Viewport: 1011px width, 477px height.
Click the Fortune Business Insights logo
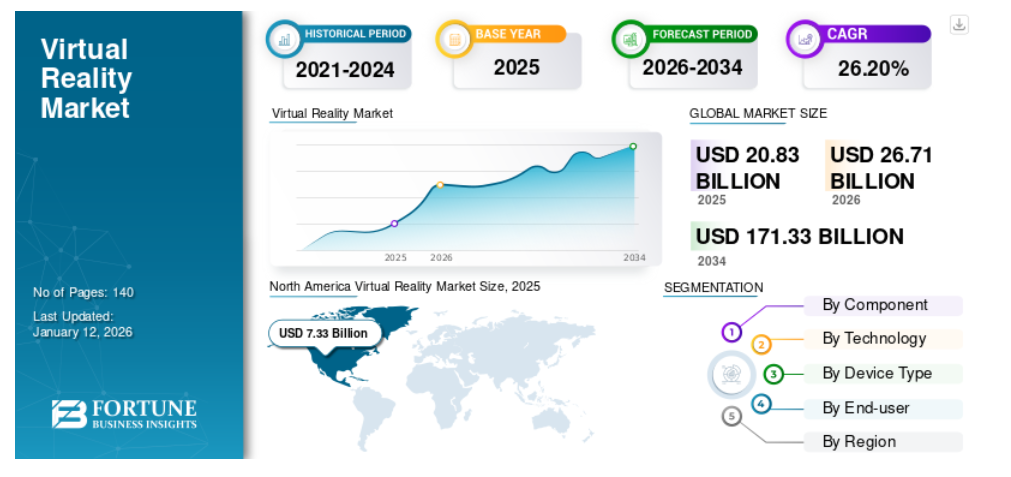coord(124,413)
